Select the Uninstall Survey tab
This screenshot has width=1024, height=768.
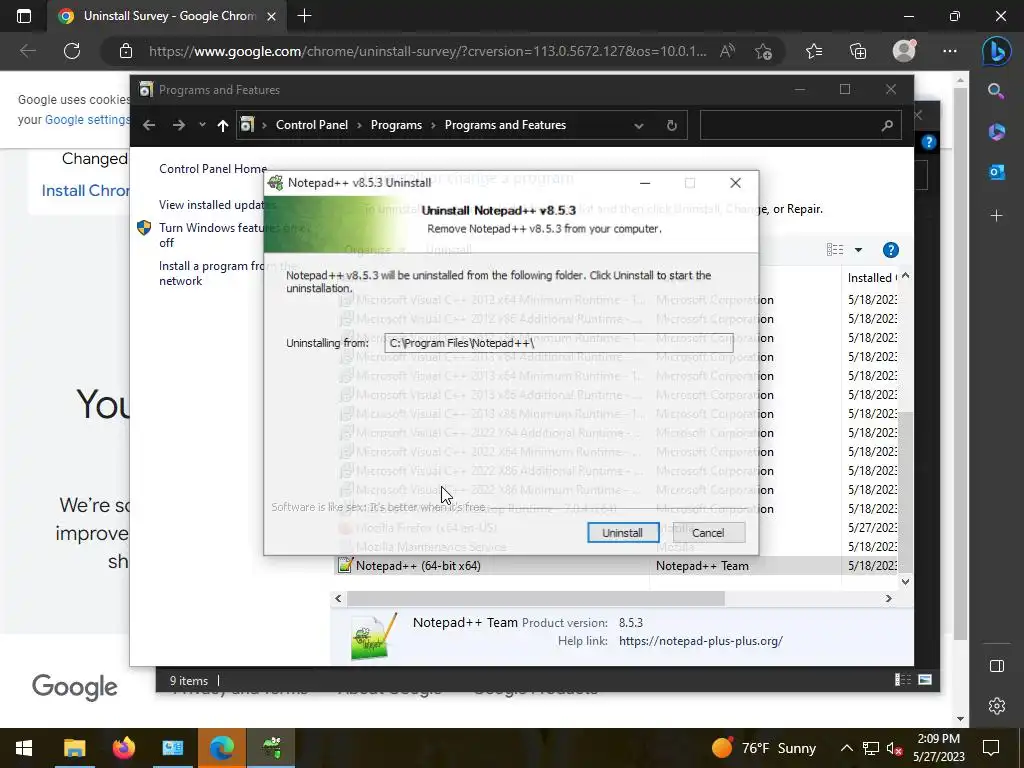pos(167,16)
